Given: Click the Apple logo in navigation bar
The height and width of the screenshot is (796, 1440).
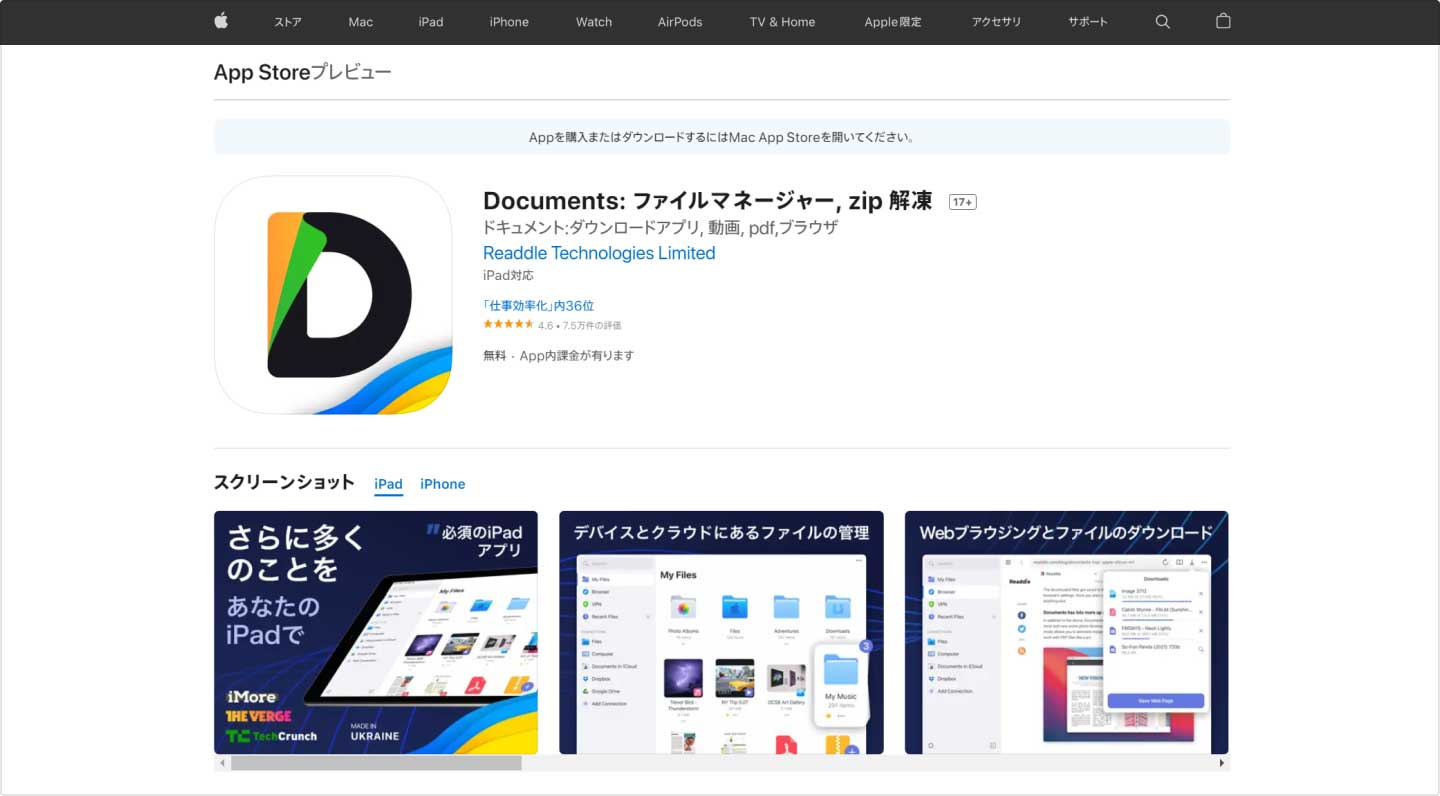Looking at the screenshot, I should (221, 21).
